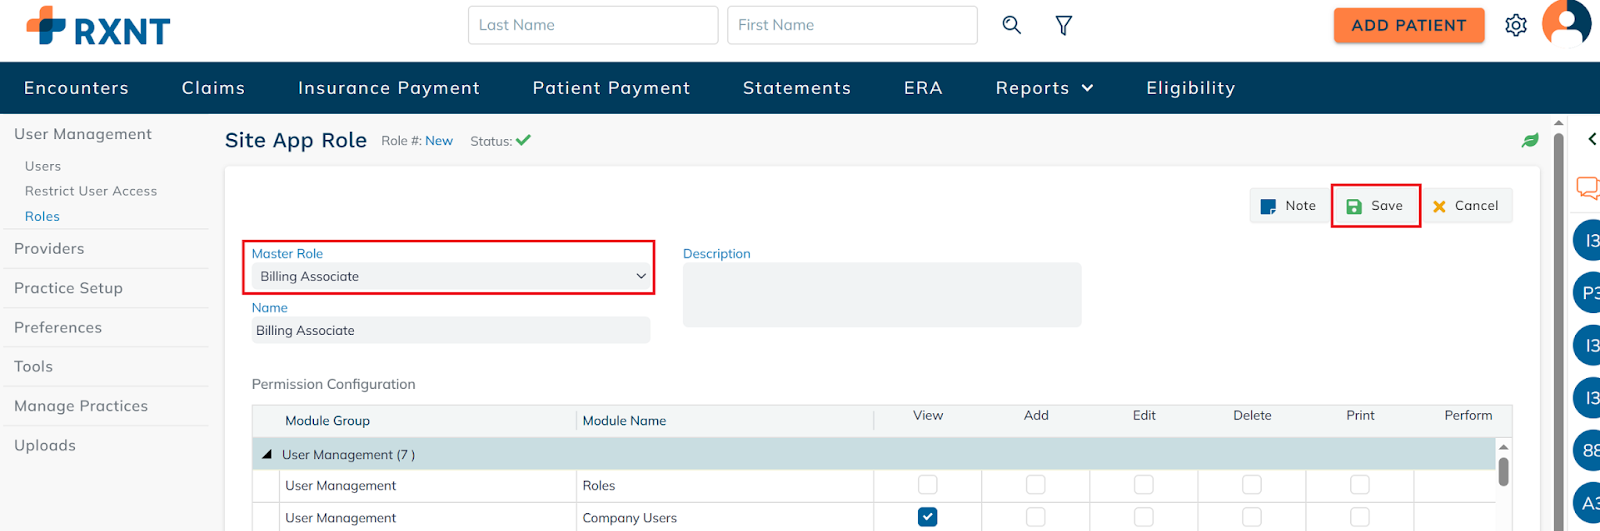The image size is (1600, 531).
Task: Click the permission table scrollbar
Action: point(1503,471)
